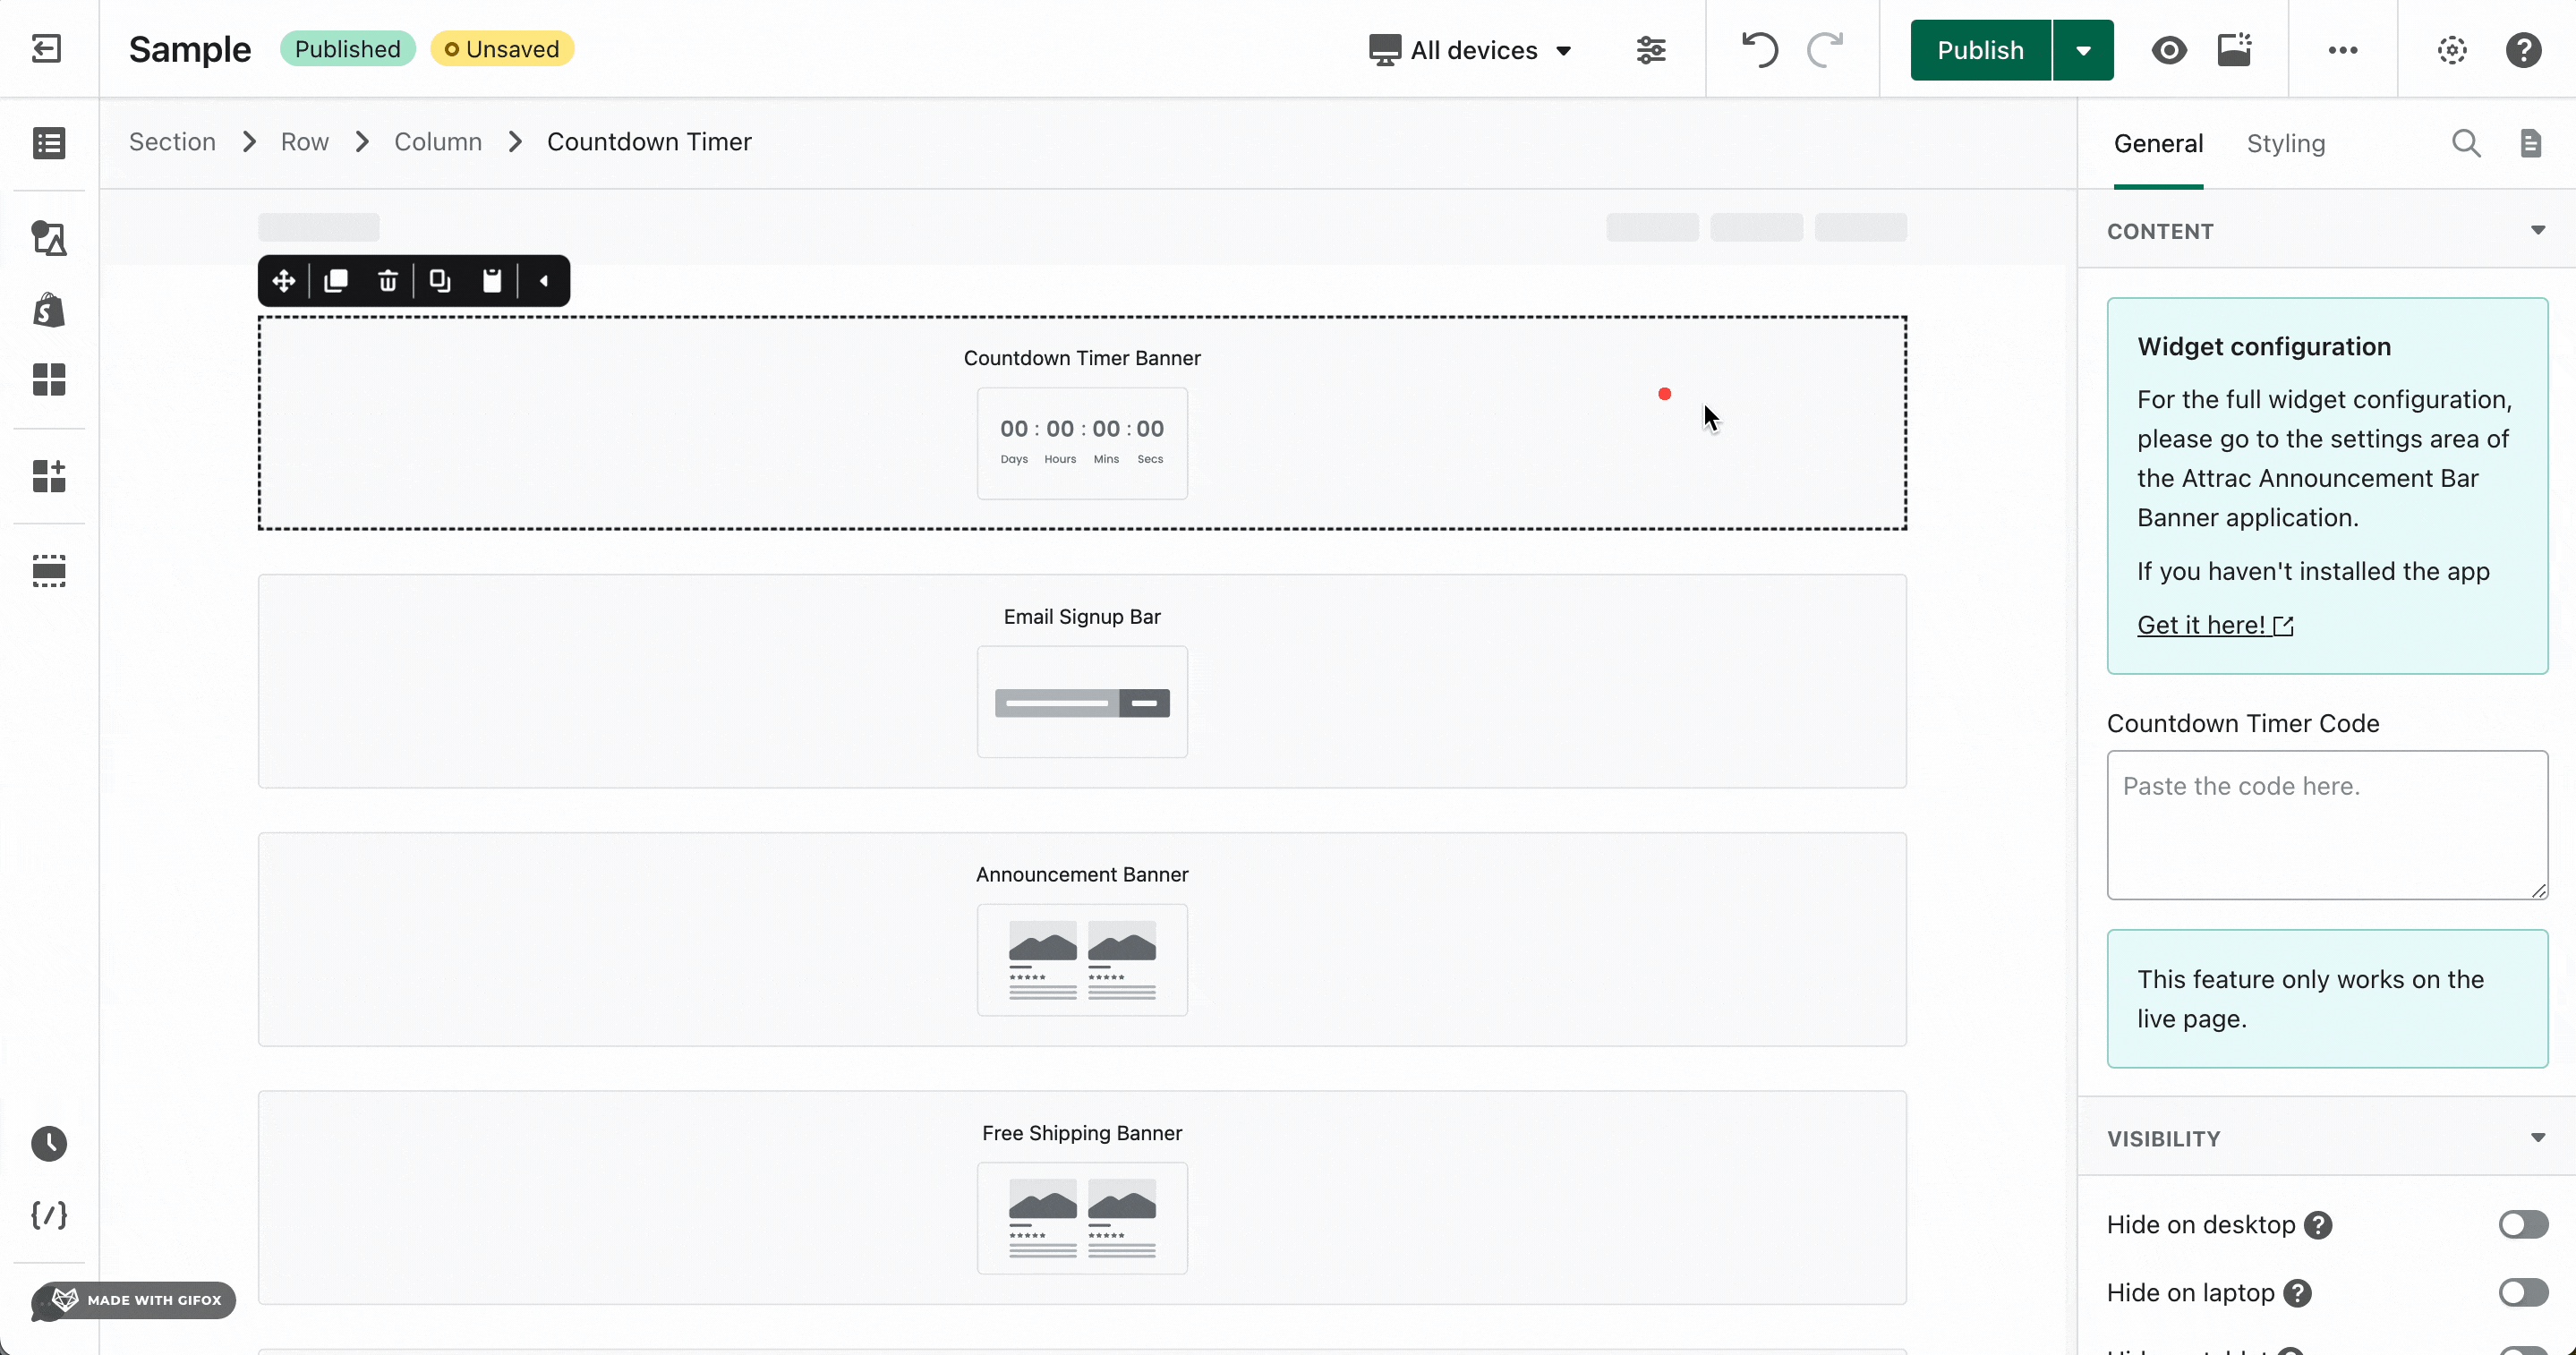The height and width of the screenshot is (1355, 2576).
Task: Click the preview eye icon
Action: [x=2169, y=50]
